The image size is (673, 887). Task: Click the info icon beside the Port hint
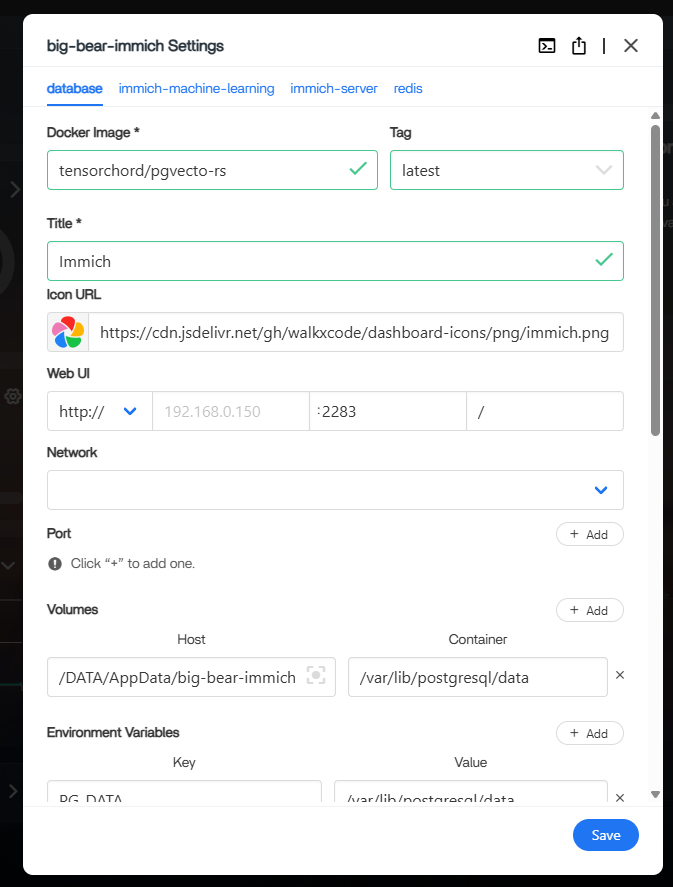pyautogui.click(x=55, y=563)
